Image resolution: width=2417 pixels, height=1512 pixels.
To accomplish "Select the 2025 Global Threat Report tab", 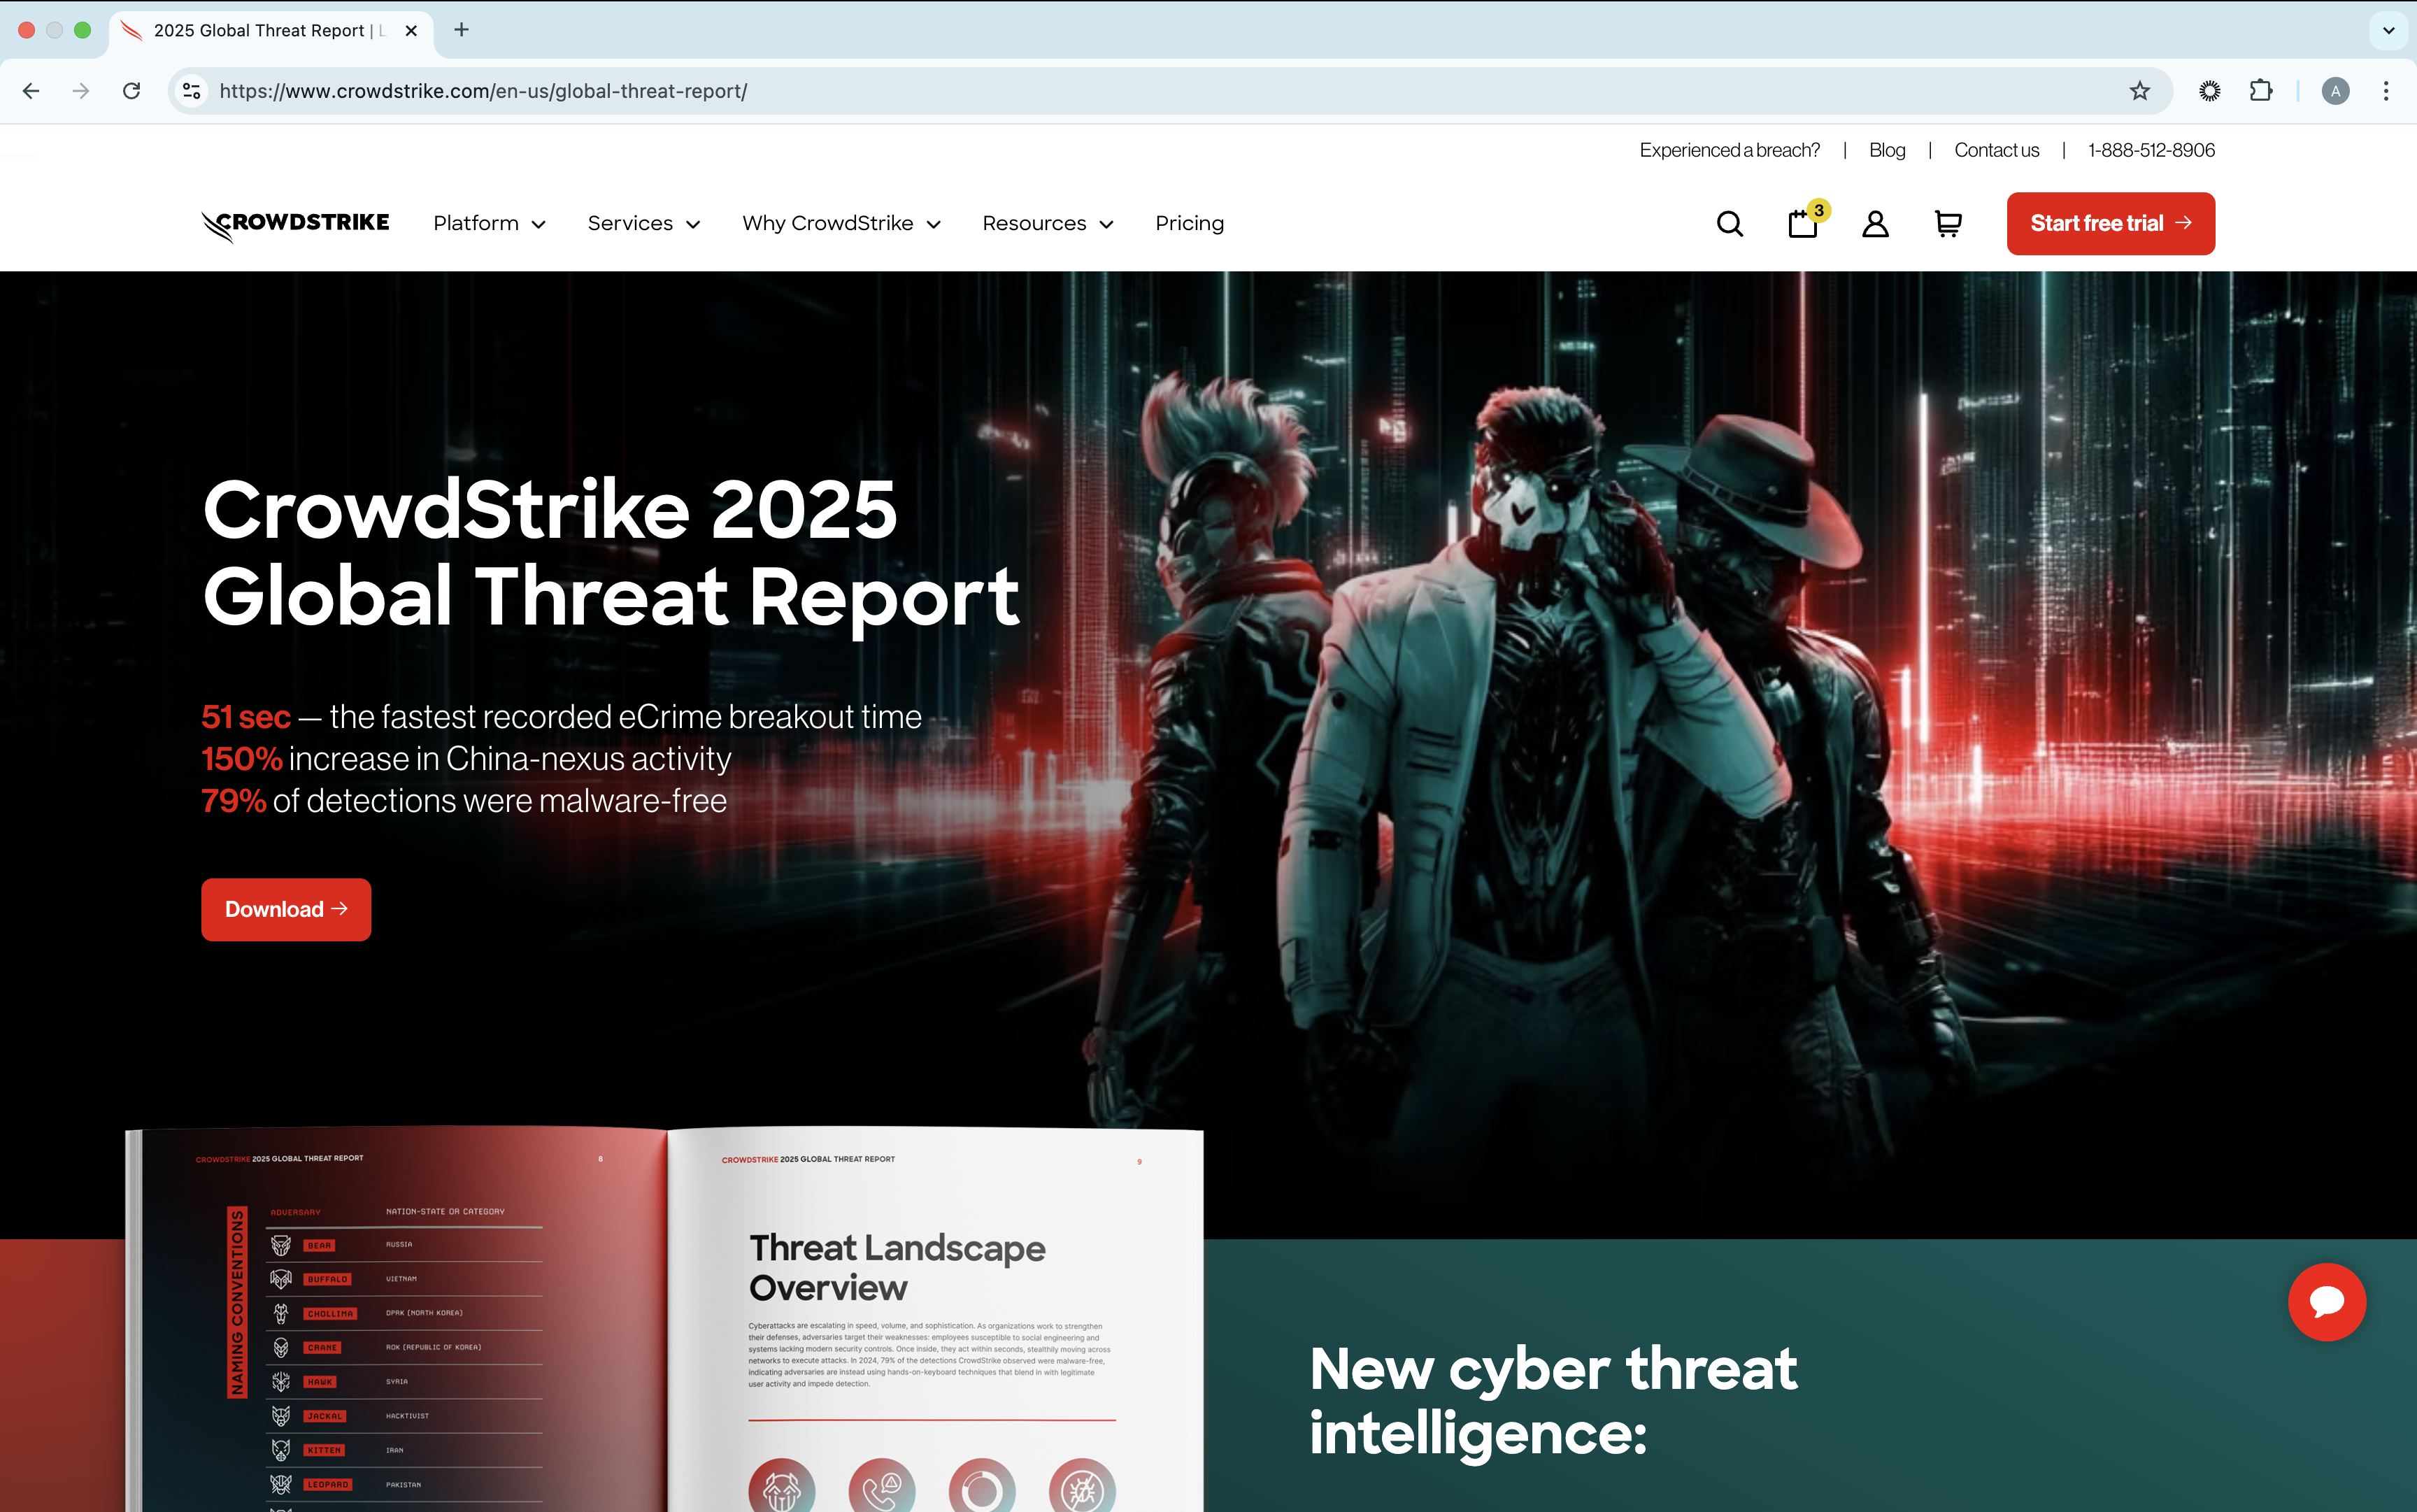I will 260,30.
